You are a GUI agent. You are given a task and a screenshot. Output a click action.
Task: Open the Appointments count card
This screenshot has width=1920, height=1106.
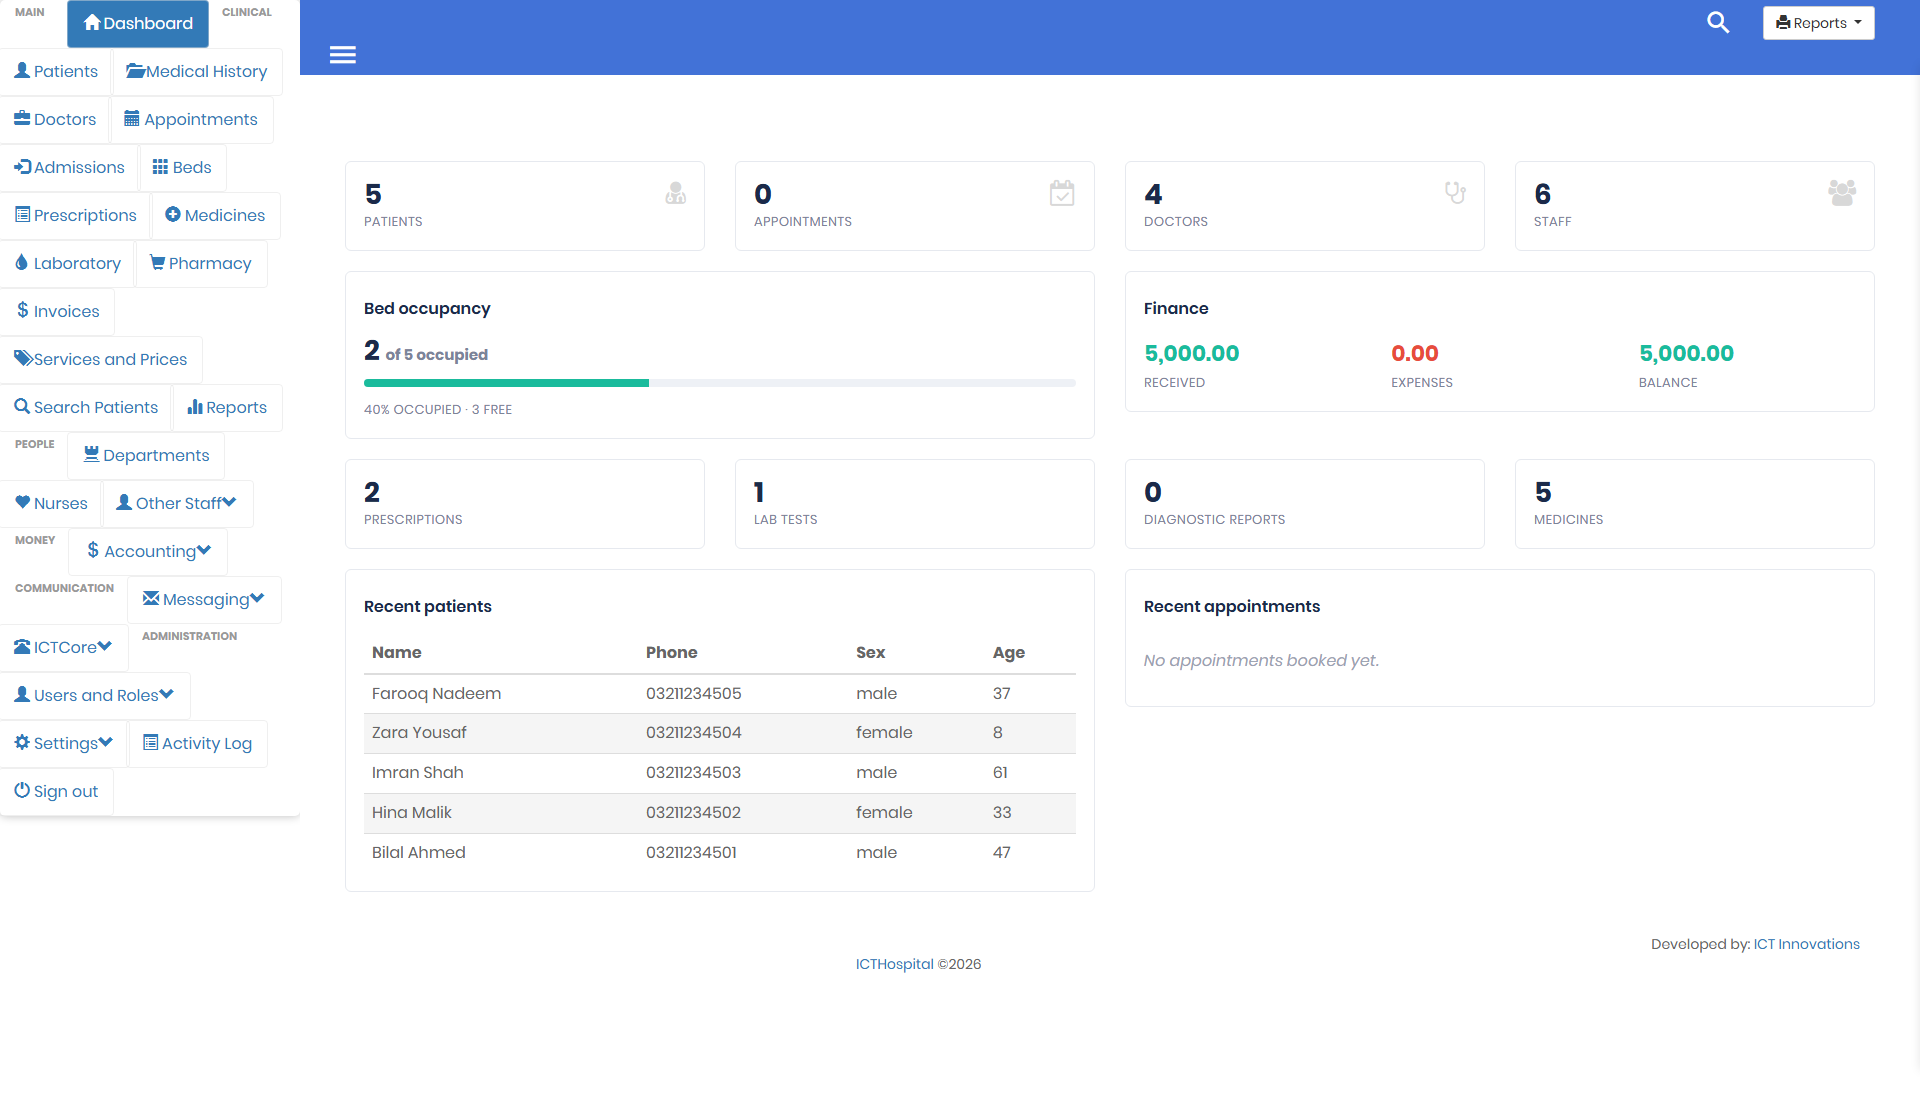pos(915,206)
